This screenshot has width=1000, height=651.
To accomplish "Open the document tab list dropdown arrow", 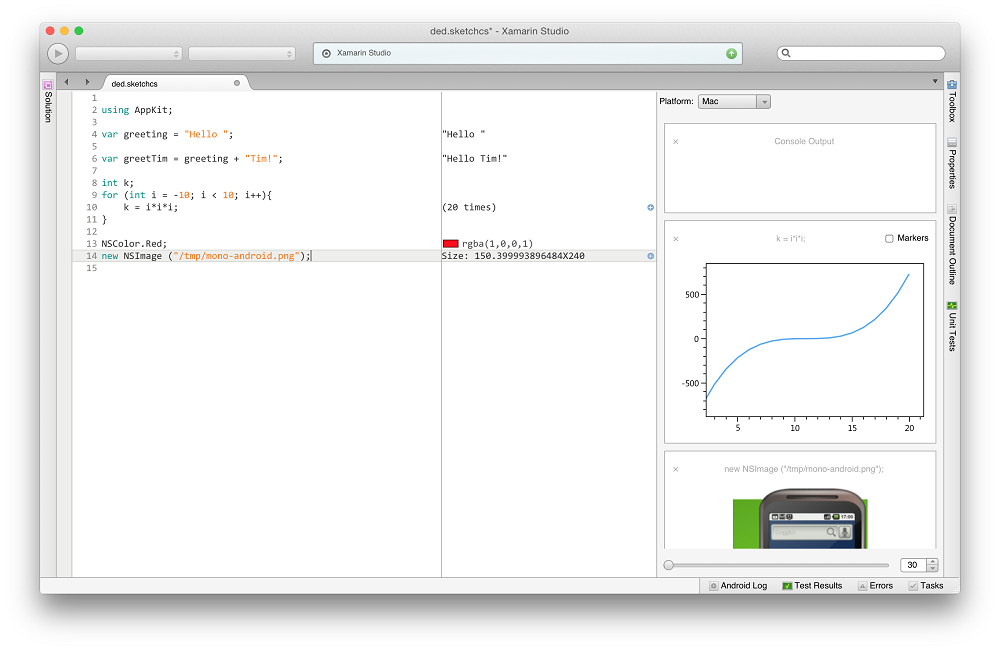I will 935,81.
